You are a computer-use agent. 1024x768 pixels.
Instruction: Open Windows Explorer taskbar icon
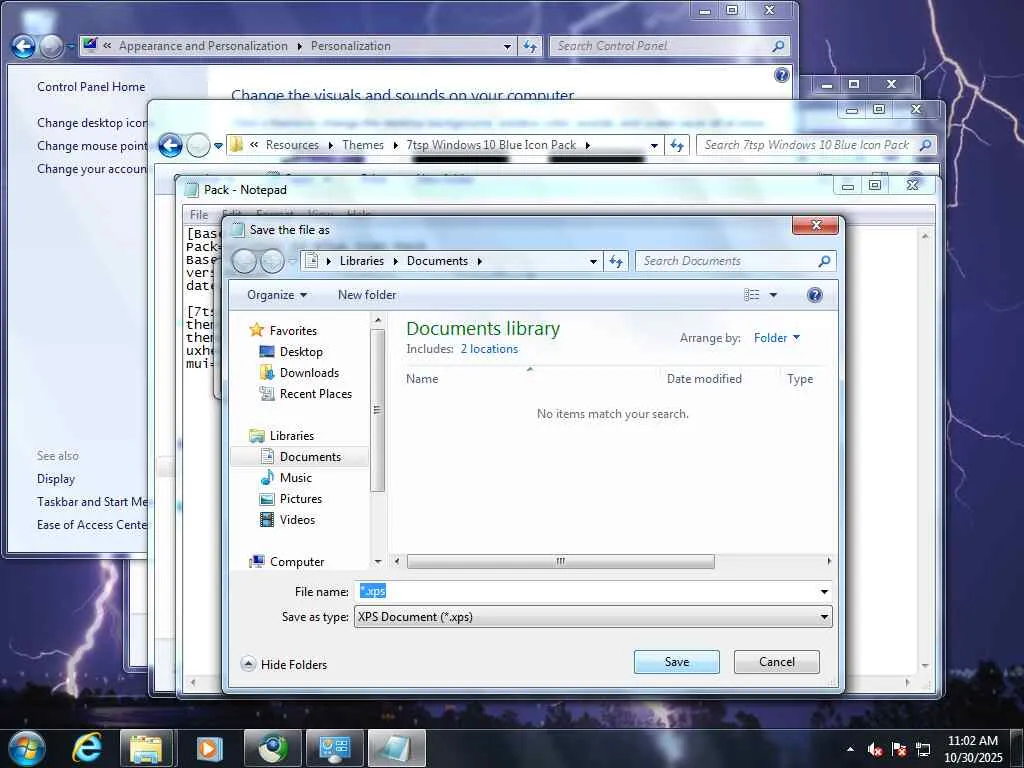(147, 749)
